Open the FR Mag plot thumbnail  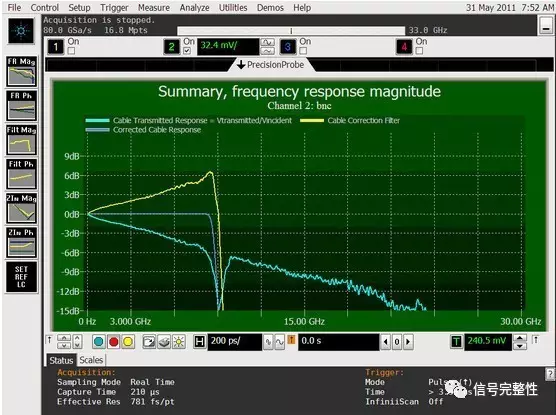22,72
